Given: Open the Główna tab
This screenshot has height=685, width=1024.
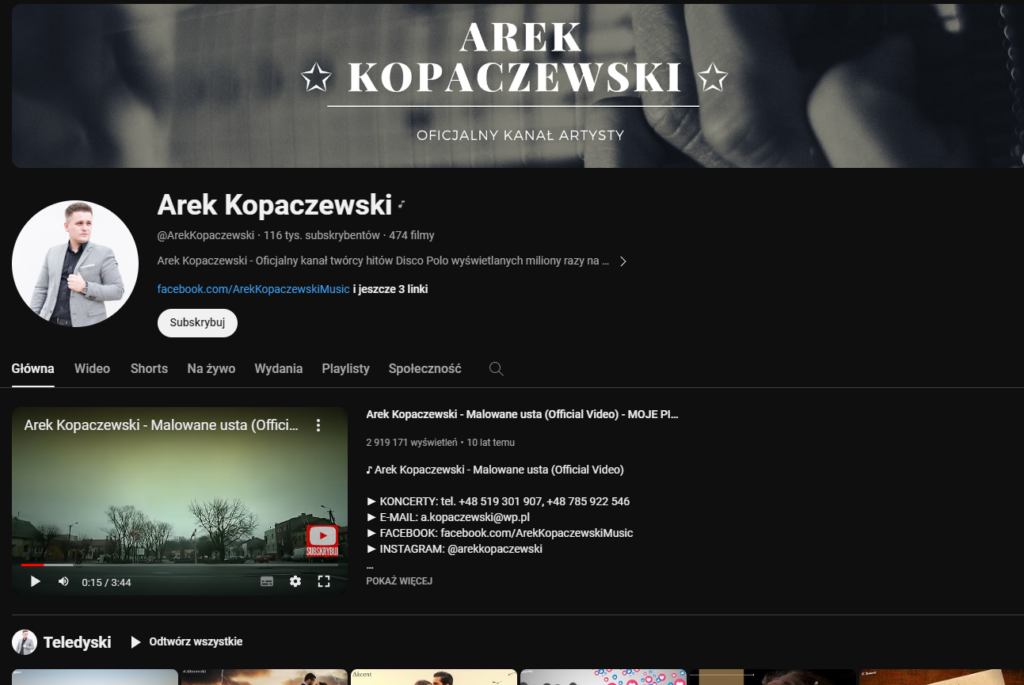Looking at the screenshot, I should tap(33, 368).
